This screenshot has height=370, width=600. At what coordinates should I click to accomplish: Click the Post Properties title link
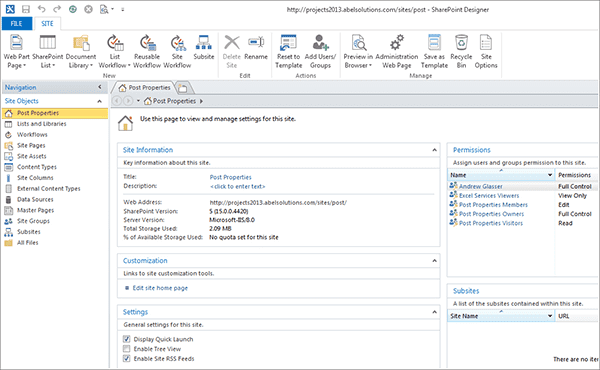(x=230, y=177)
